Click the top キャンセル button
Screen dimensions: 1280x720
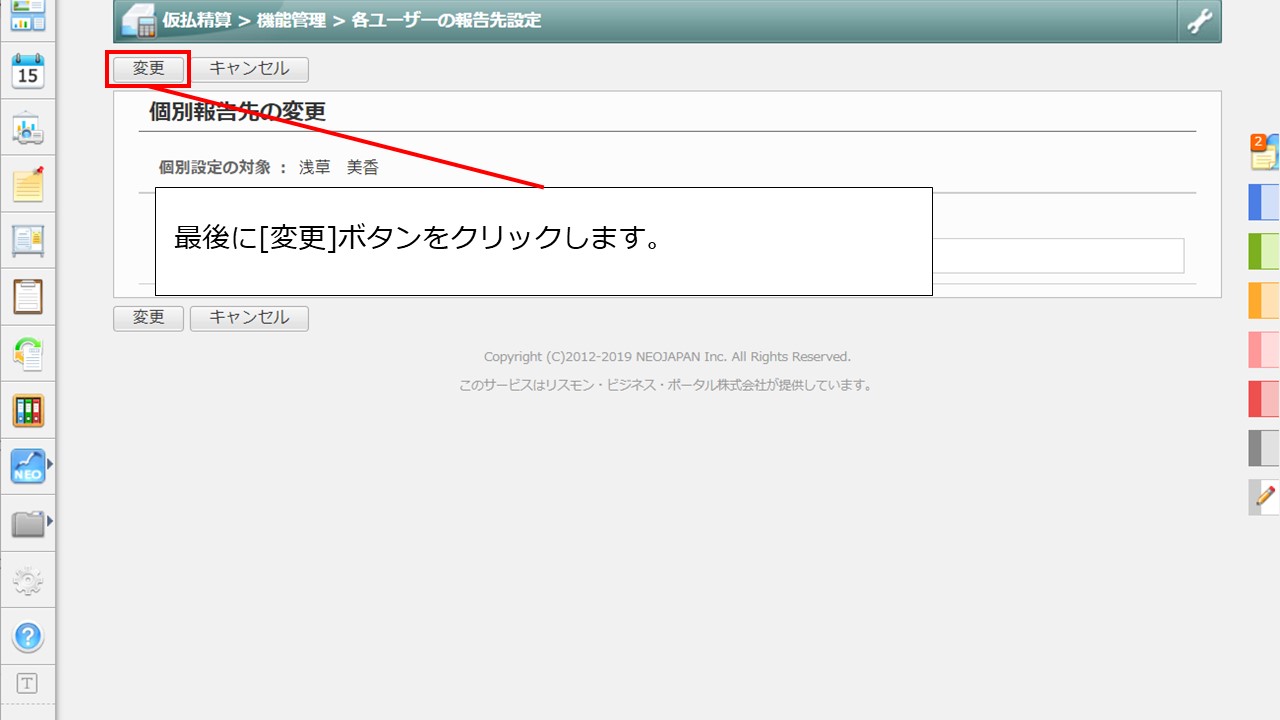coord(249,69)
